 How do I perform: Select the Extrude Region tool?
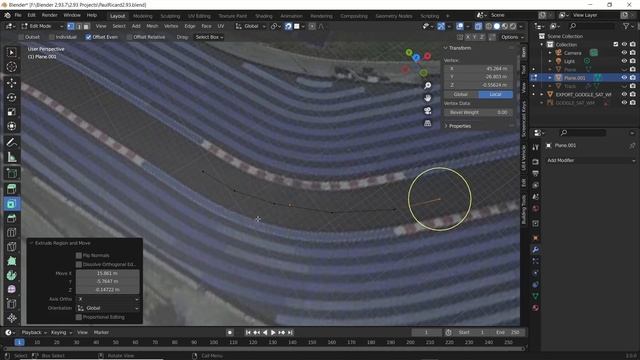11,189
